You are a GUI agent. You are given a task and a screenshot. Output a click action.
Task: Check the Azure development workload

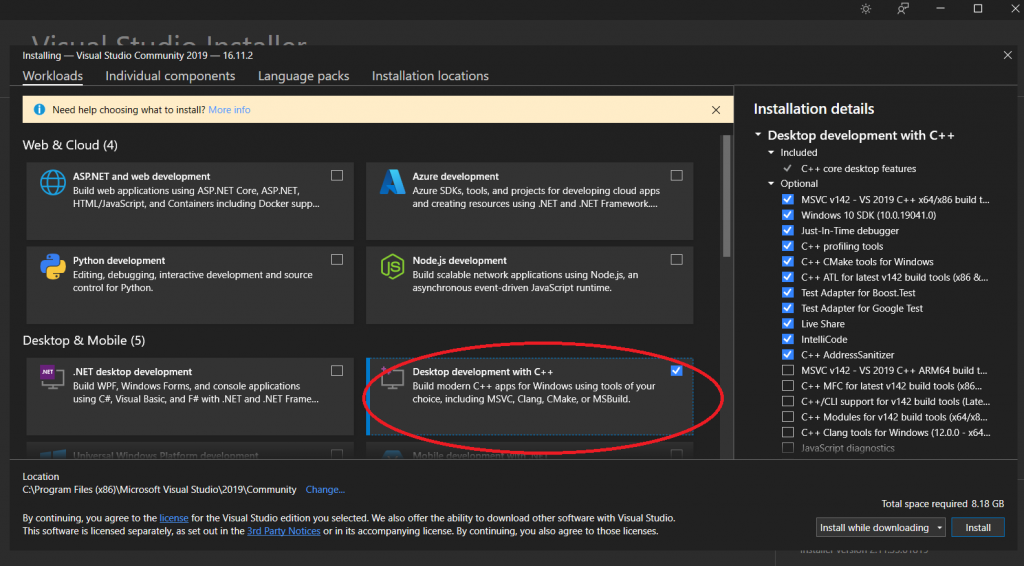(x=677, y=176)
